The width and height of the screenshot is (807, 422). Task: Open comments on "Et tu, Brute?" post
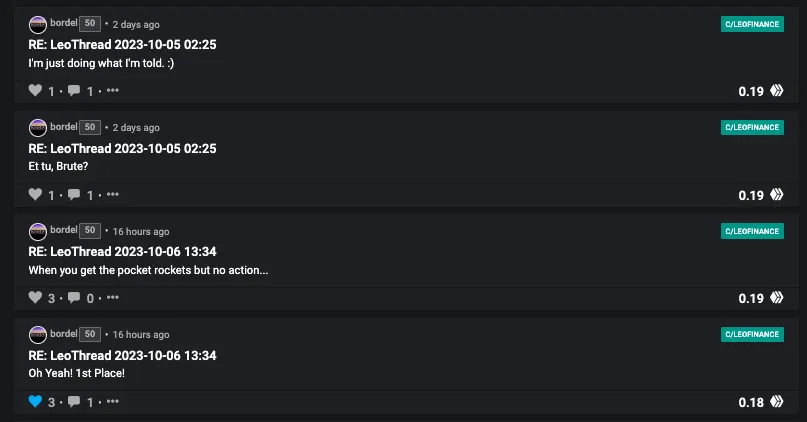(x=74, y=195)
